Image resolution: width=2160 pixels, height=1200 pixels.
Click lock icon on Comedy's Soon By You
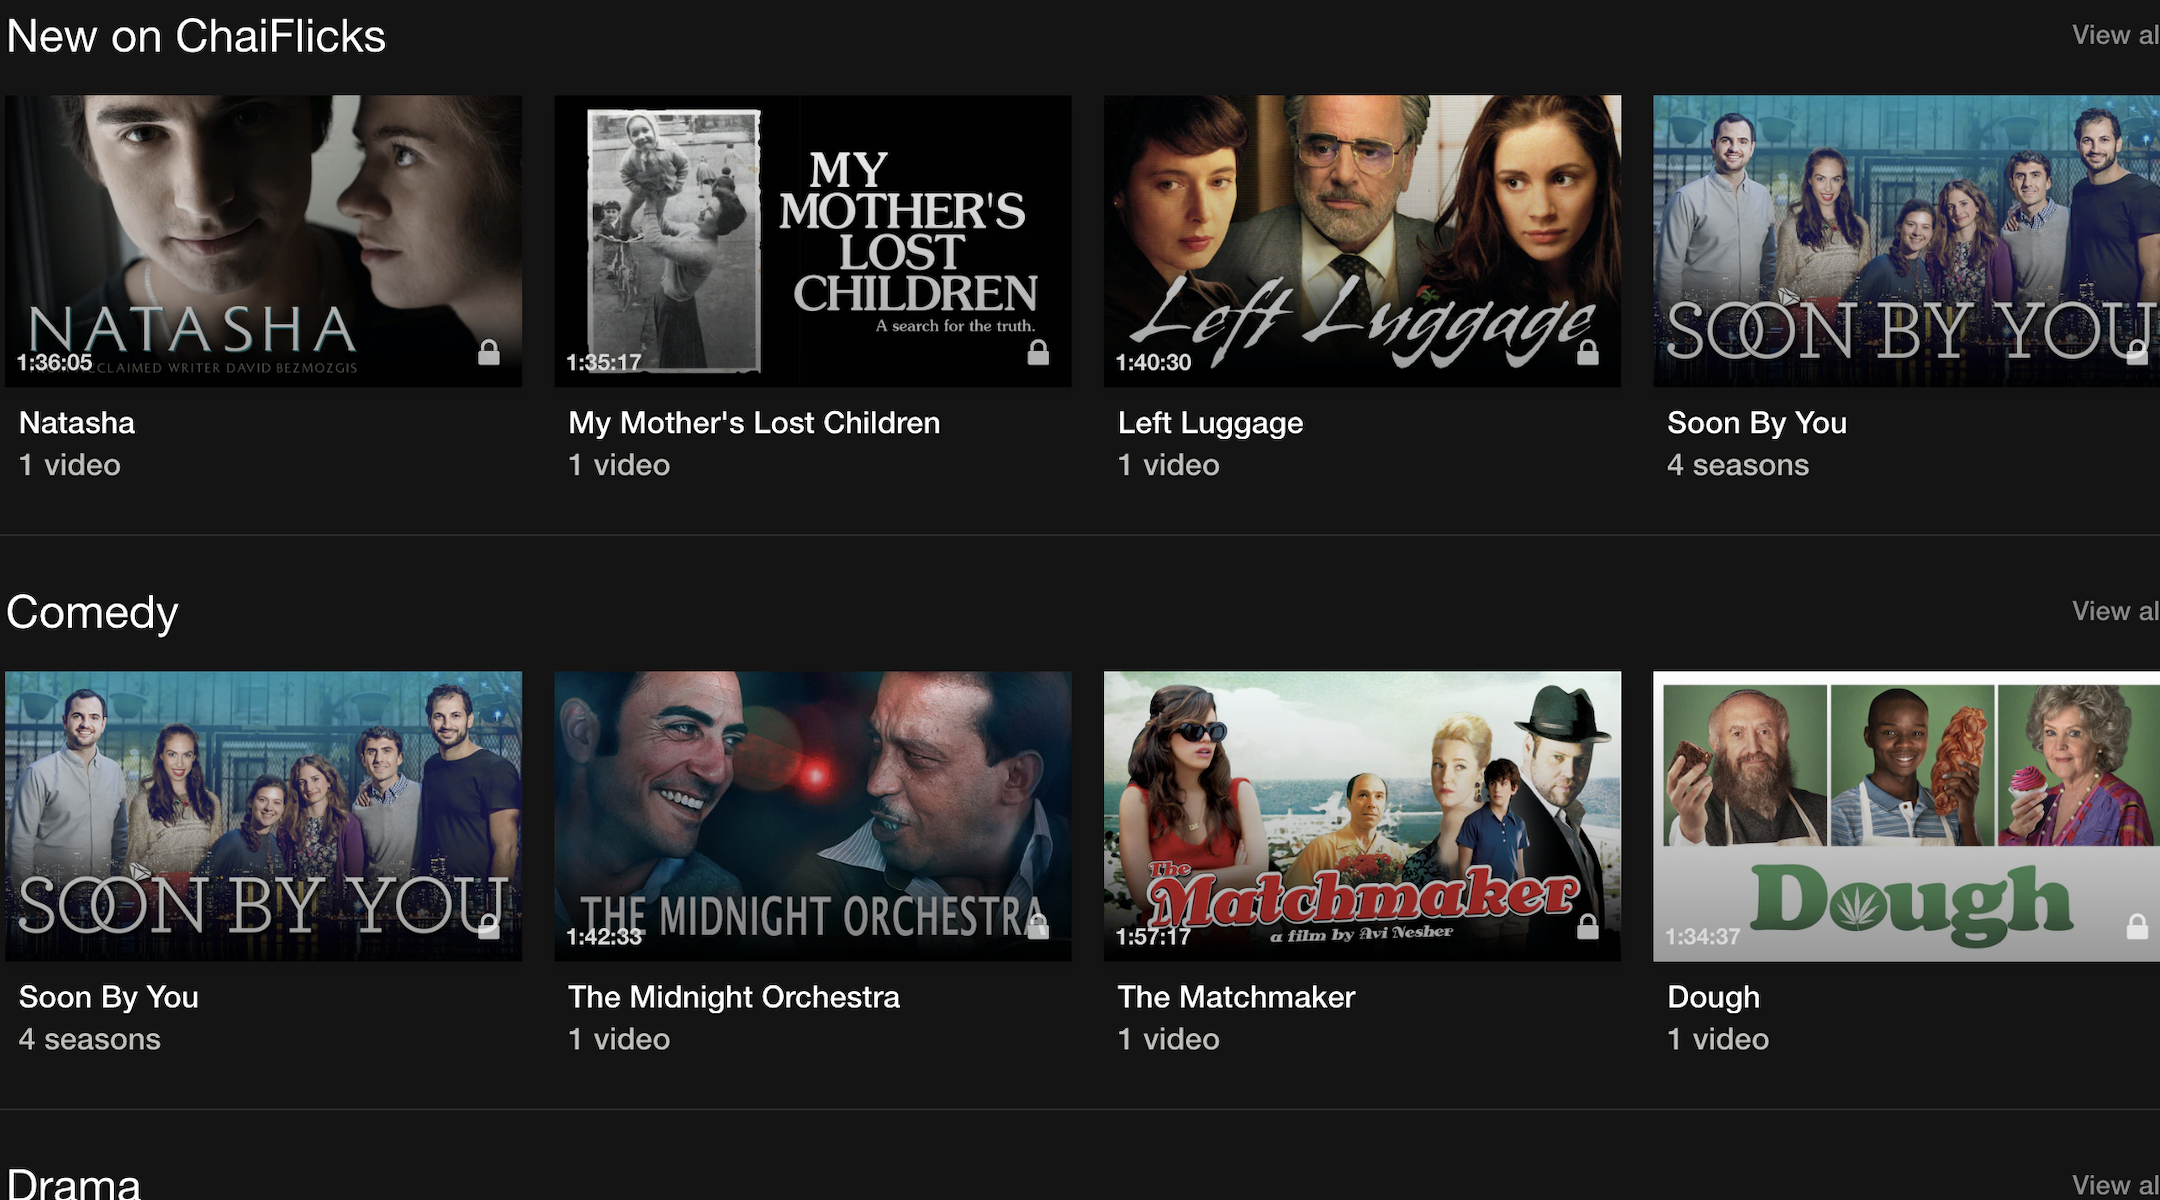point(488,928)
